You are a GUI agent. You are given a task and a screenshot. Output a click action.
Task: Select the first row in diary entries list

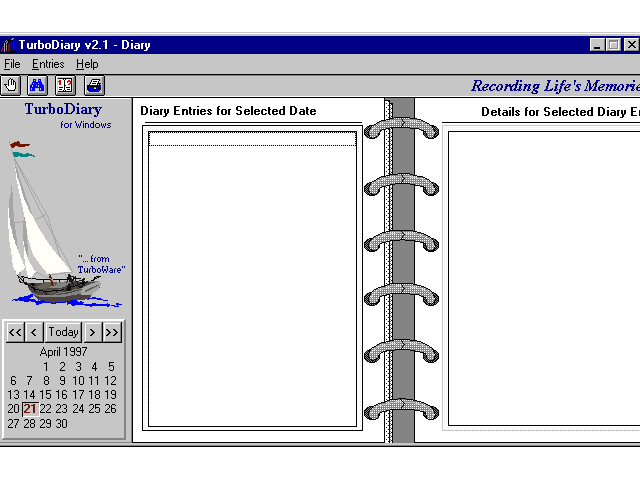pos(252,139)
